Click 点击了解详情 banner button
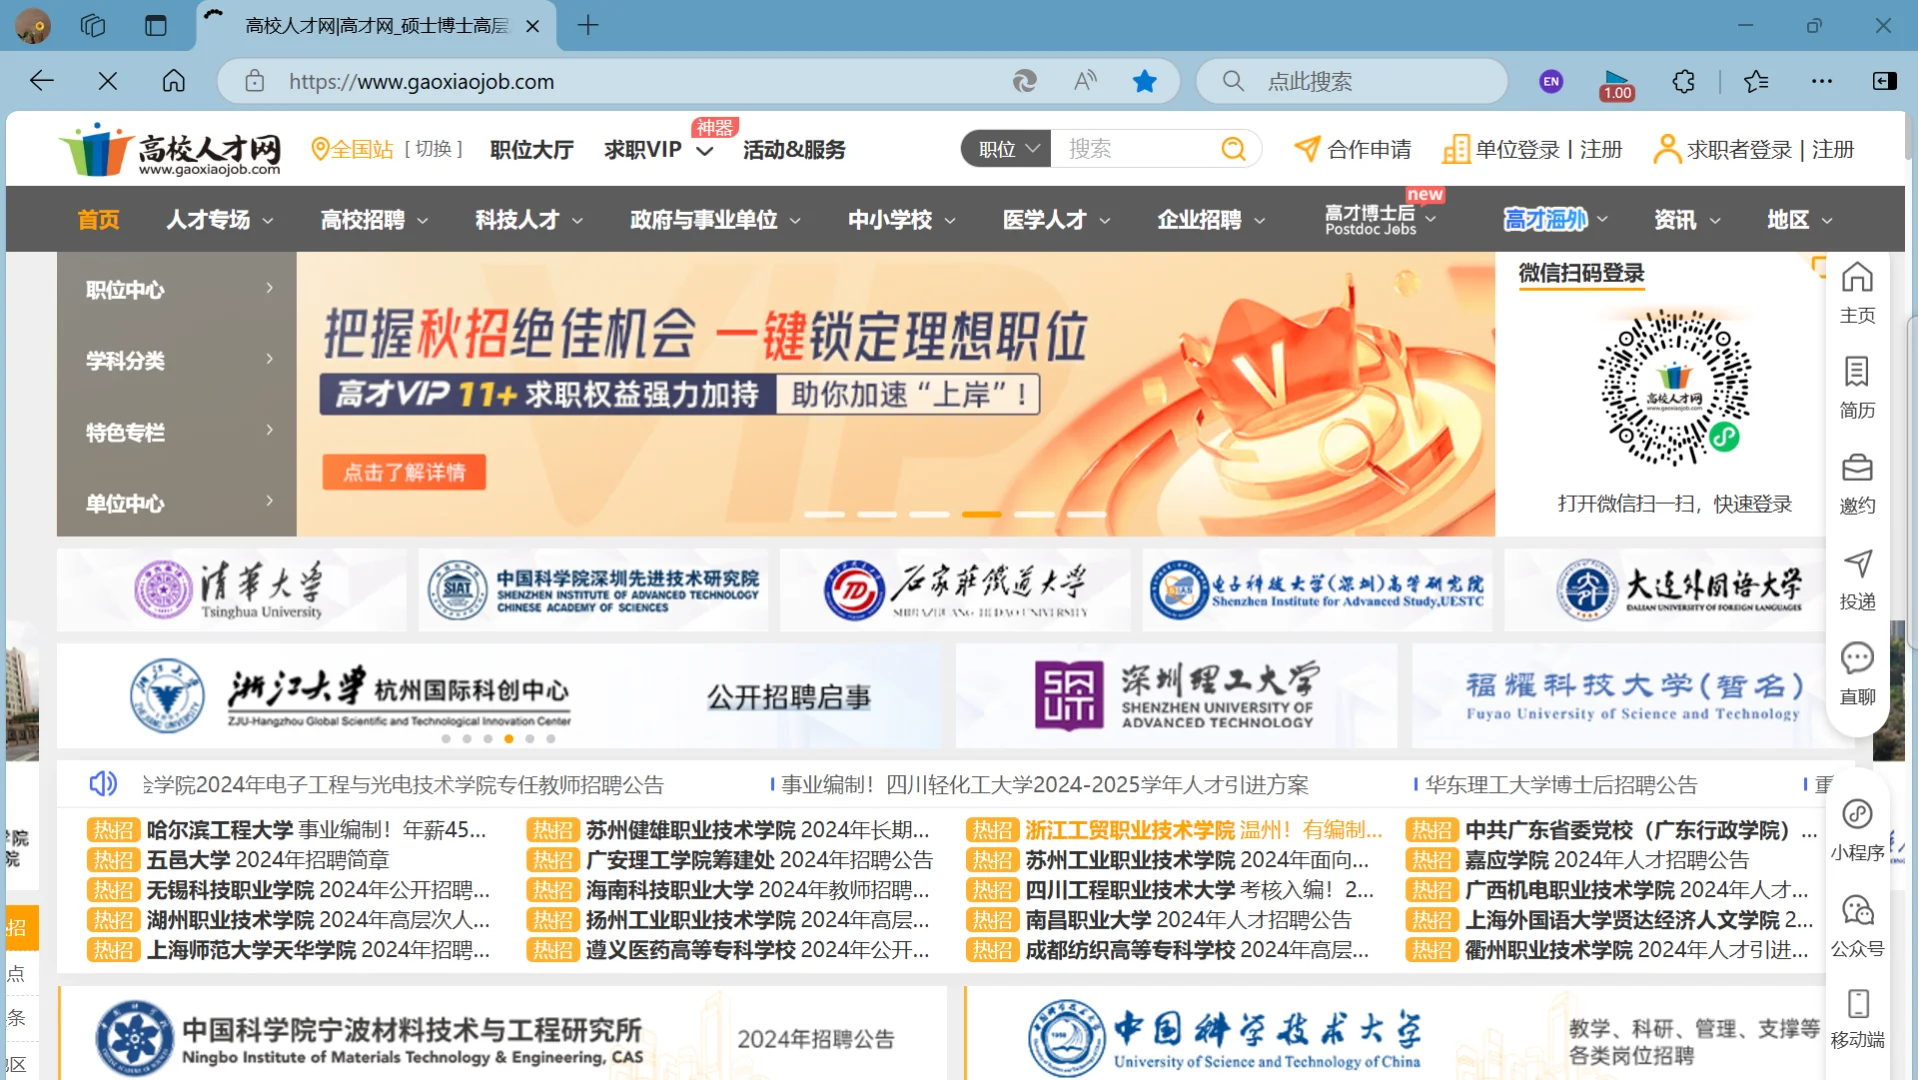Viewport: 1918px width, 1080px height. point(404,472)
